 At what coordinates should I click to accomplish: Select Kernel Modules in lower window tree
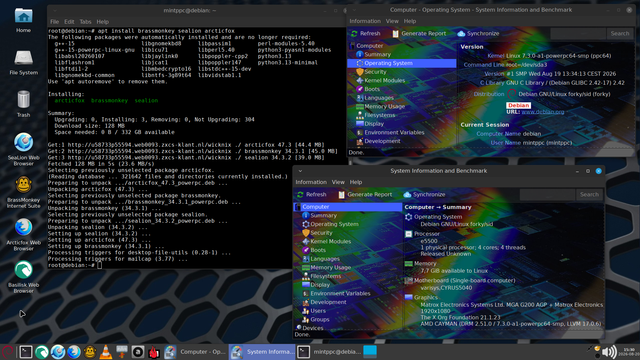point(330,242)
